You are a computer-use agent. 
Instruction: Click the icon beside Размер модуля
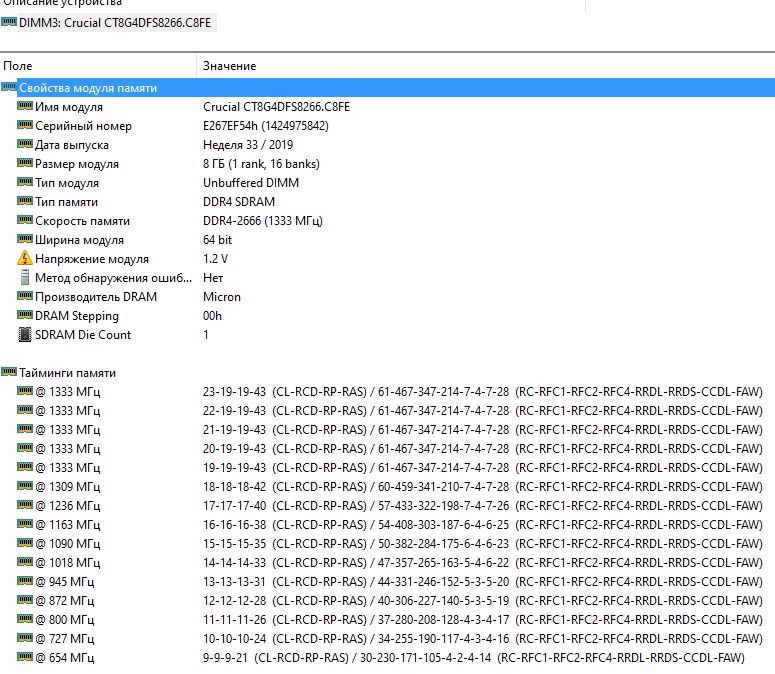[25, 163]
